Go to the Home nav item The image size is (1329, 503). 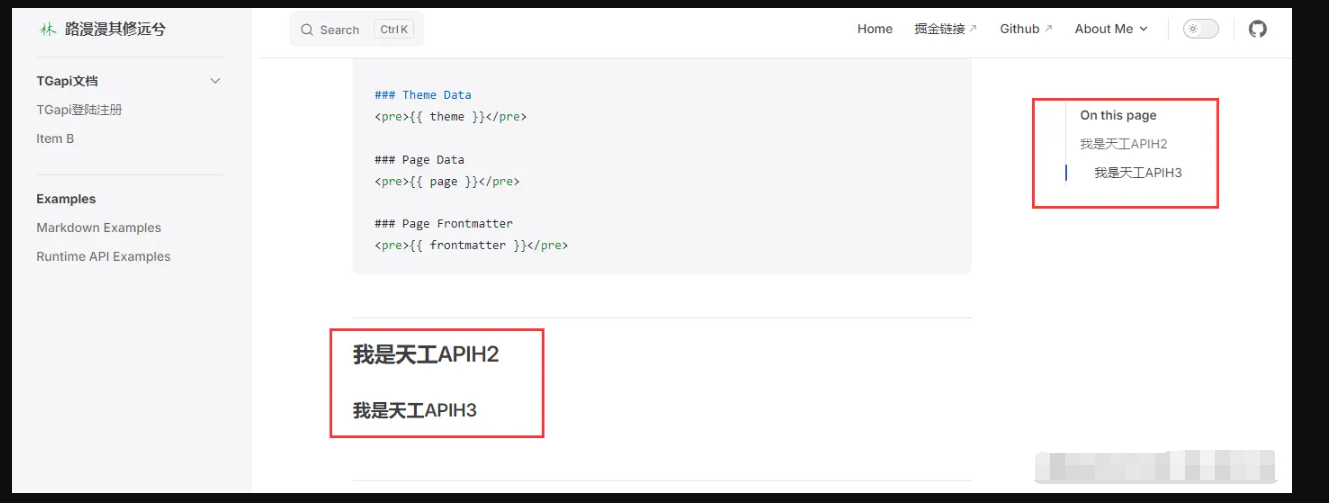tap(874, 29)
